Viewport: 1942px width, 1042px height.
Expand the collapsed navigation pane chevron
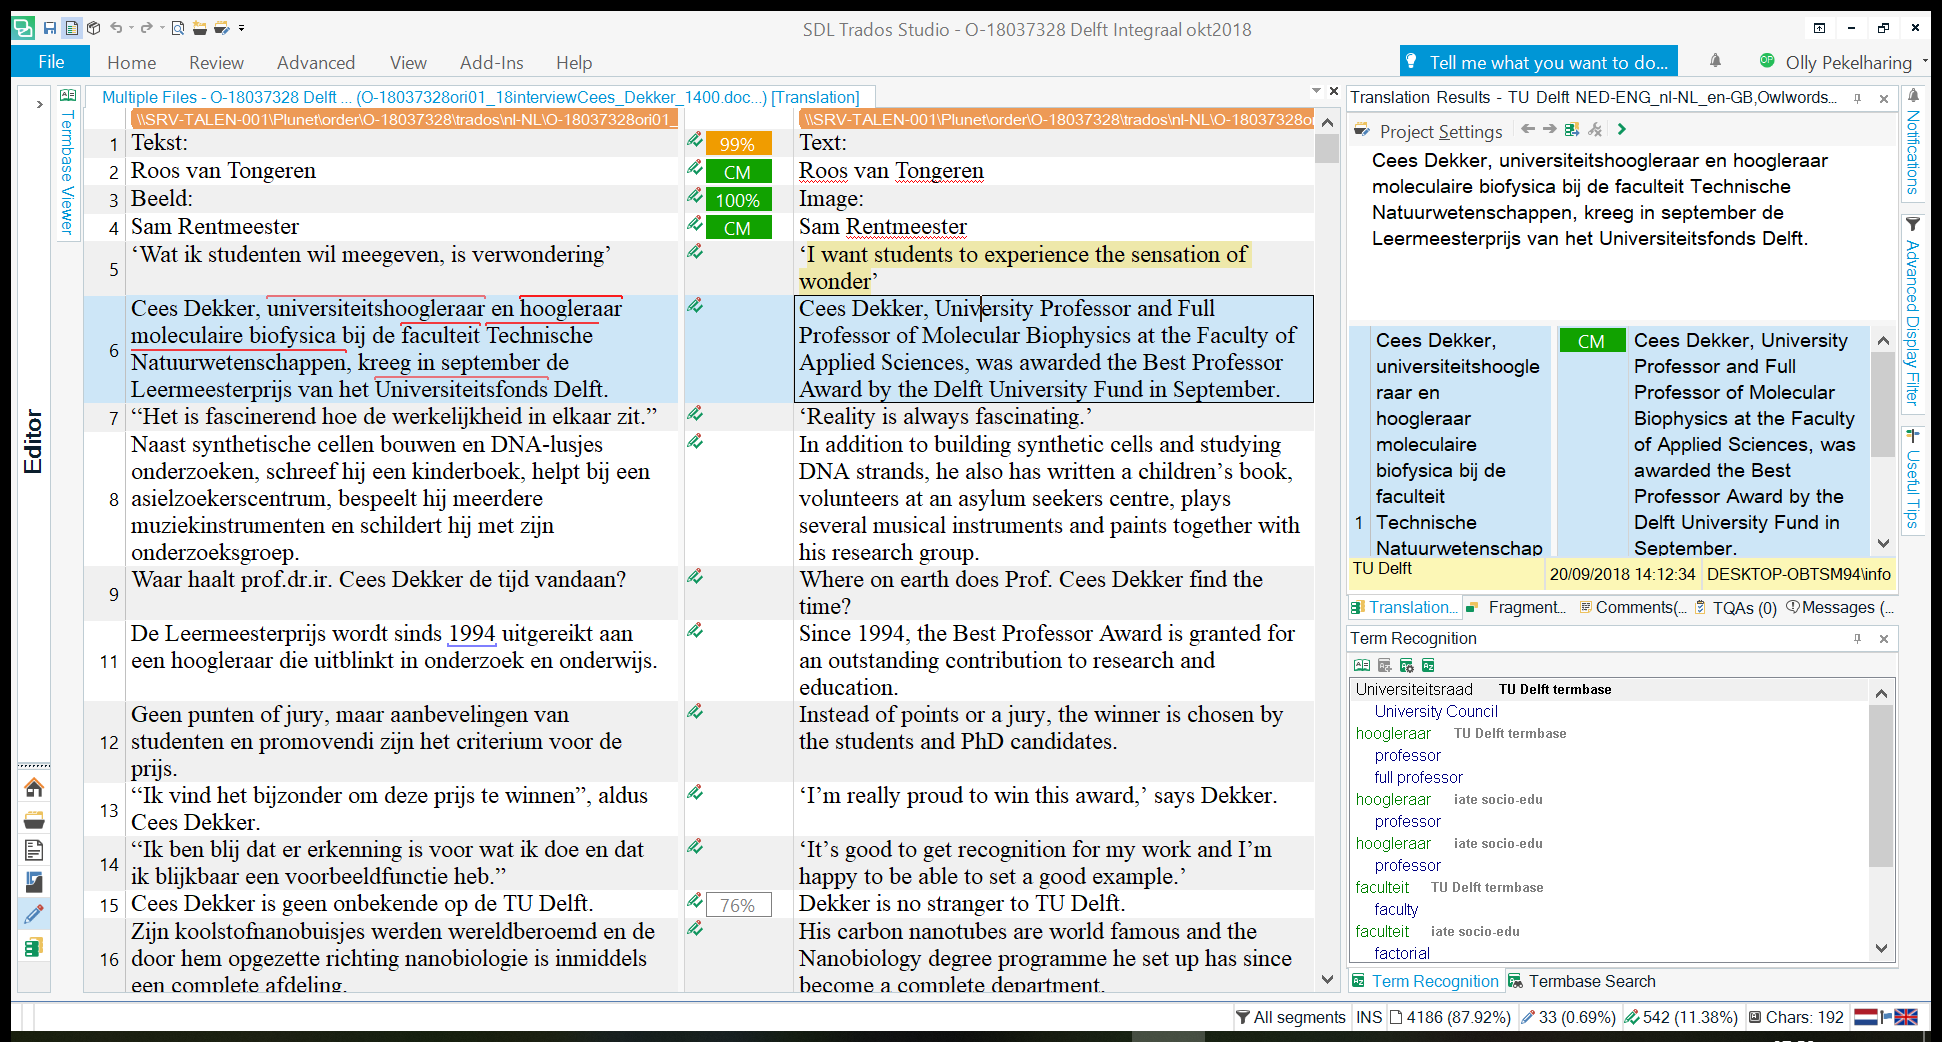[39, 103]
